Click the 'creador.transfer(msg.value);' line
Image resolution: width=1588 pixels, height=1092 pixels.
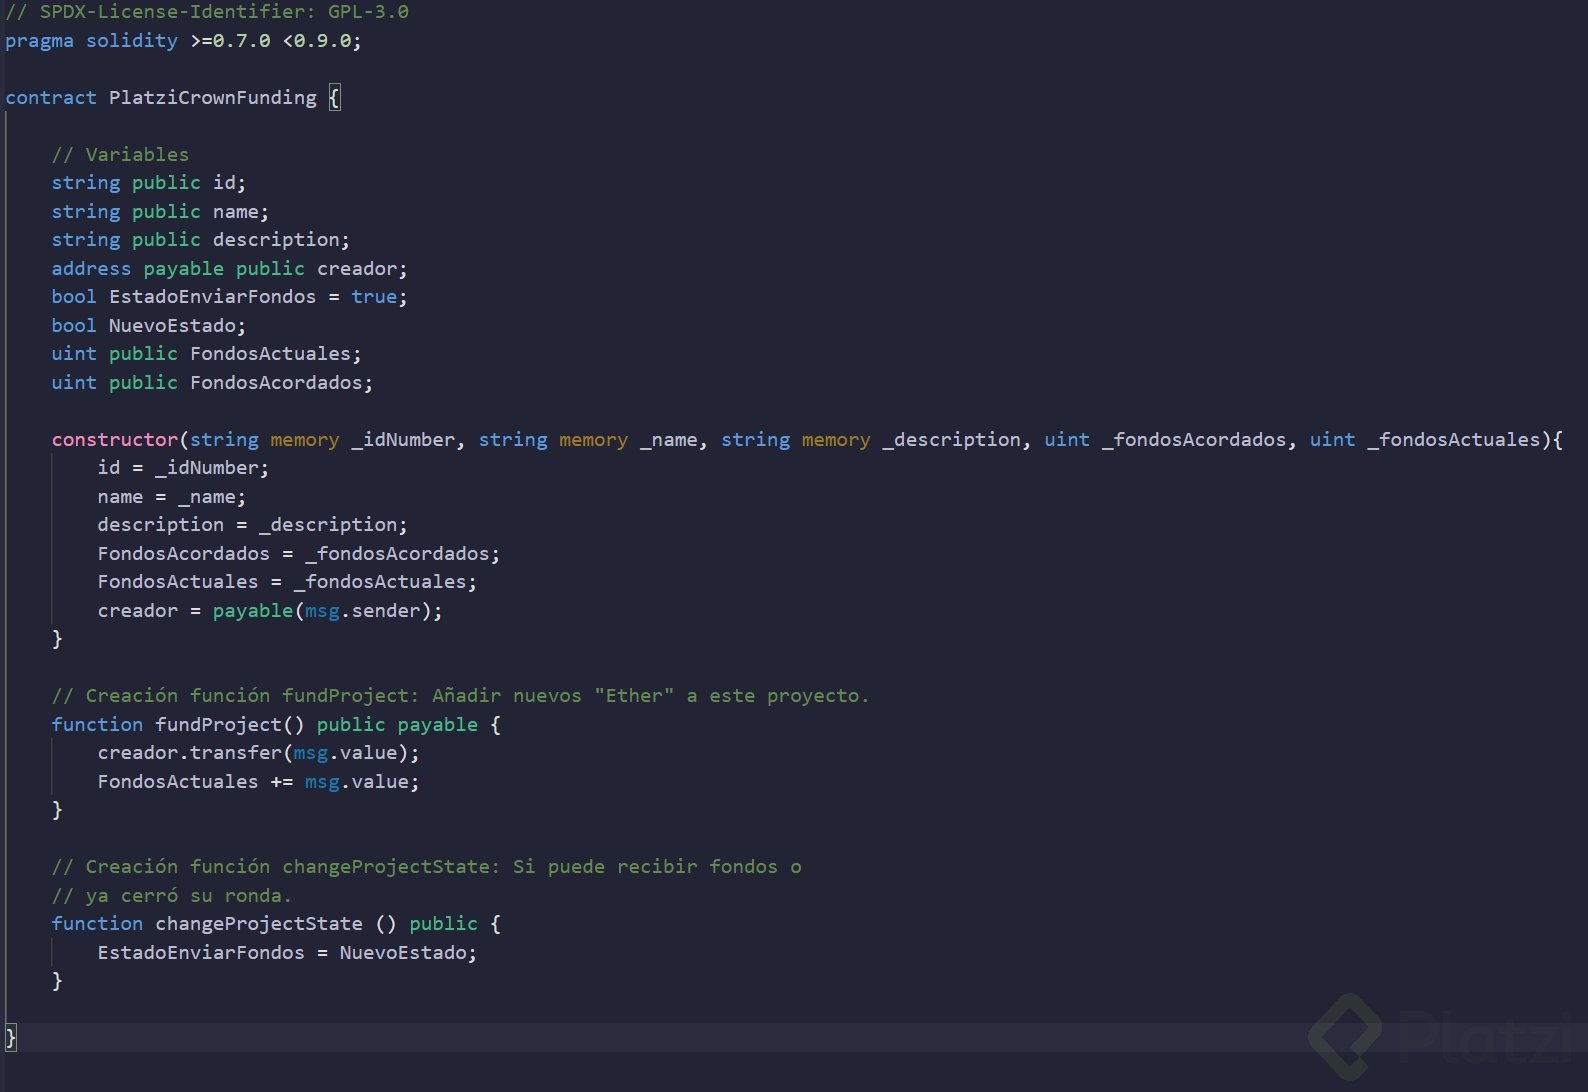point(258,753)
